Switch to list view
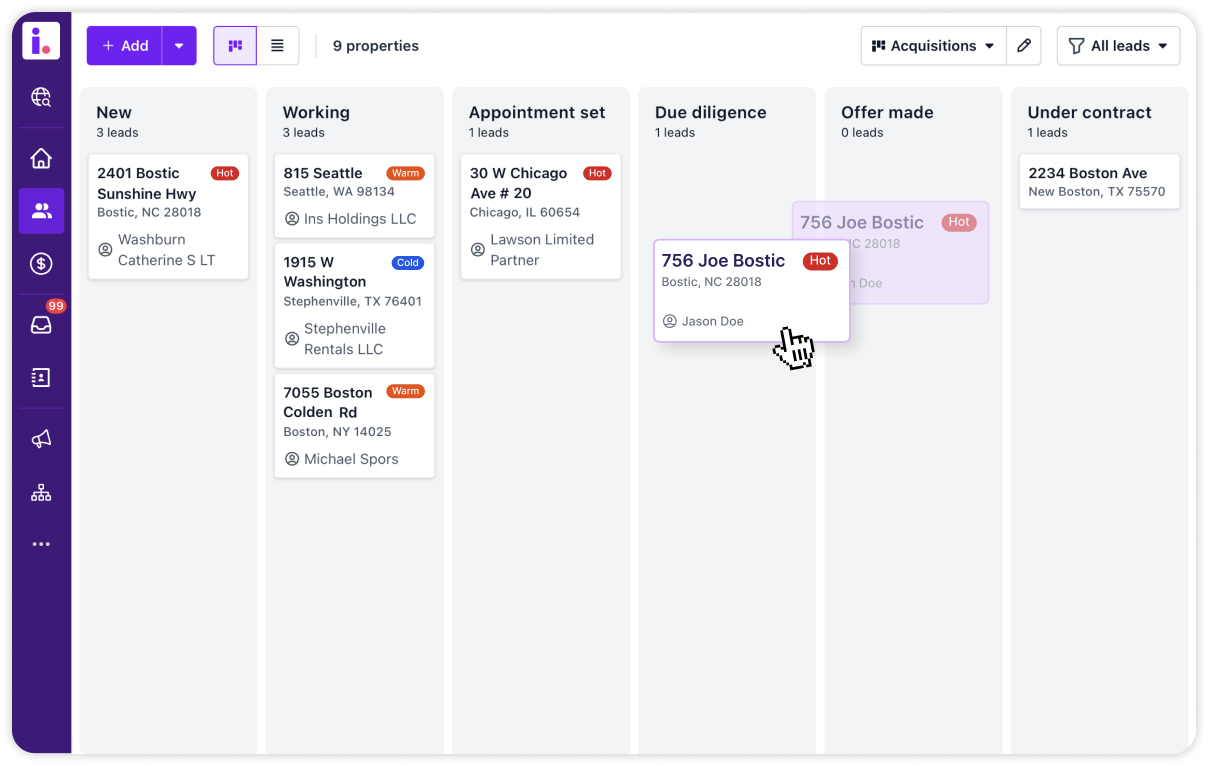 point(278,46)
